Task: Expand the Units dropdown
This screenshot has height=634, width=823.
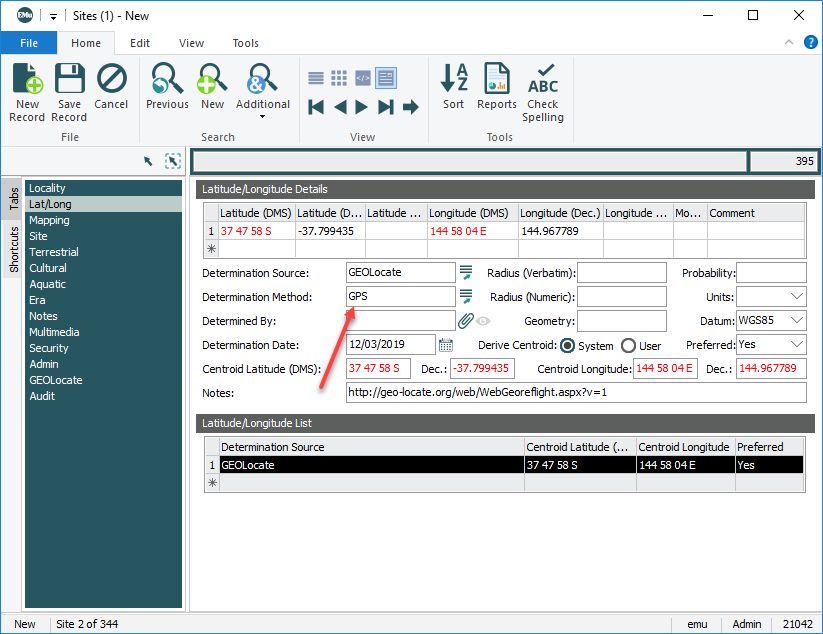Action: point(796,297)
